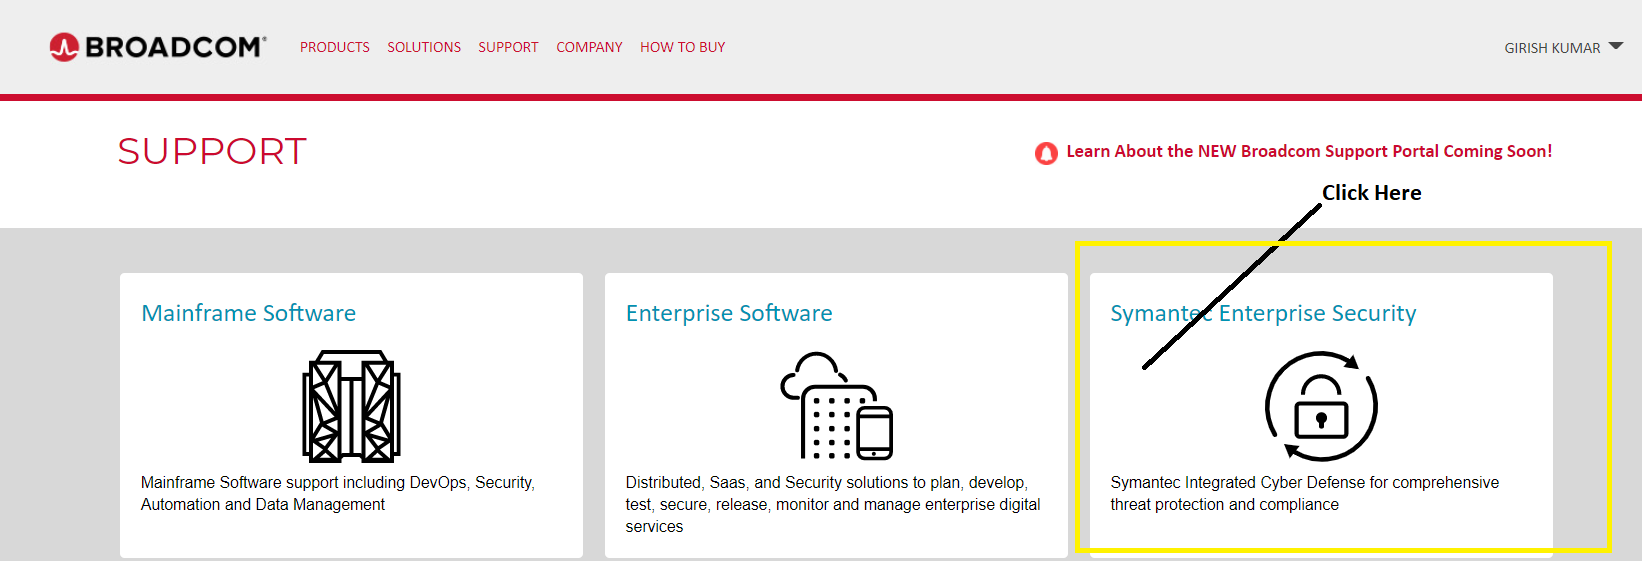Click the red notification bell icon

pos(1046,153)
